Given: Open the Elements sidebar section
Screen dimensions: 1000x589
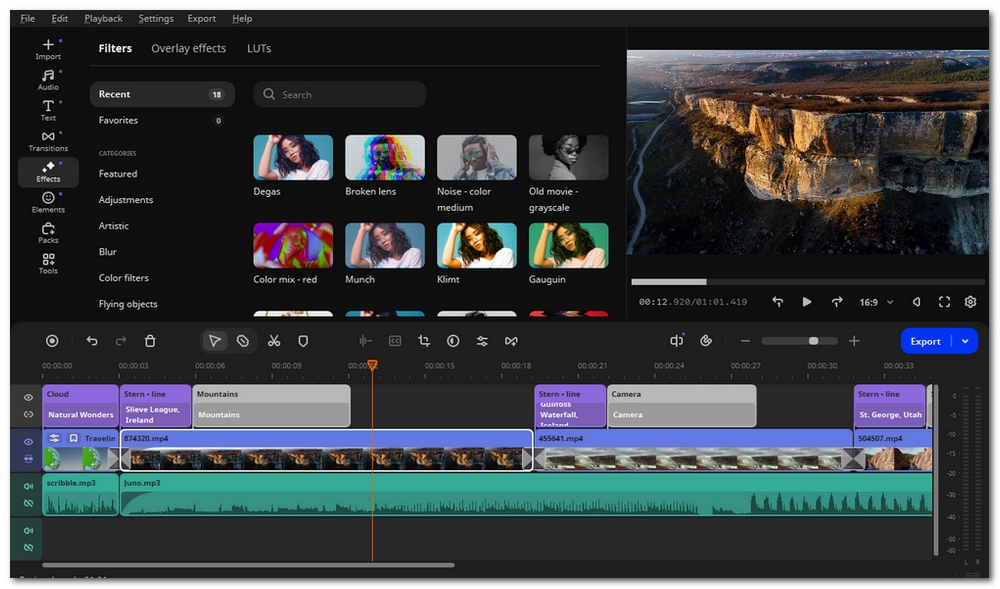Looking at the screenshot, I should tap(48, 202).
